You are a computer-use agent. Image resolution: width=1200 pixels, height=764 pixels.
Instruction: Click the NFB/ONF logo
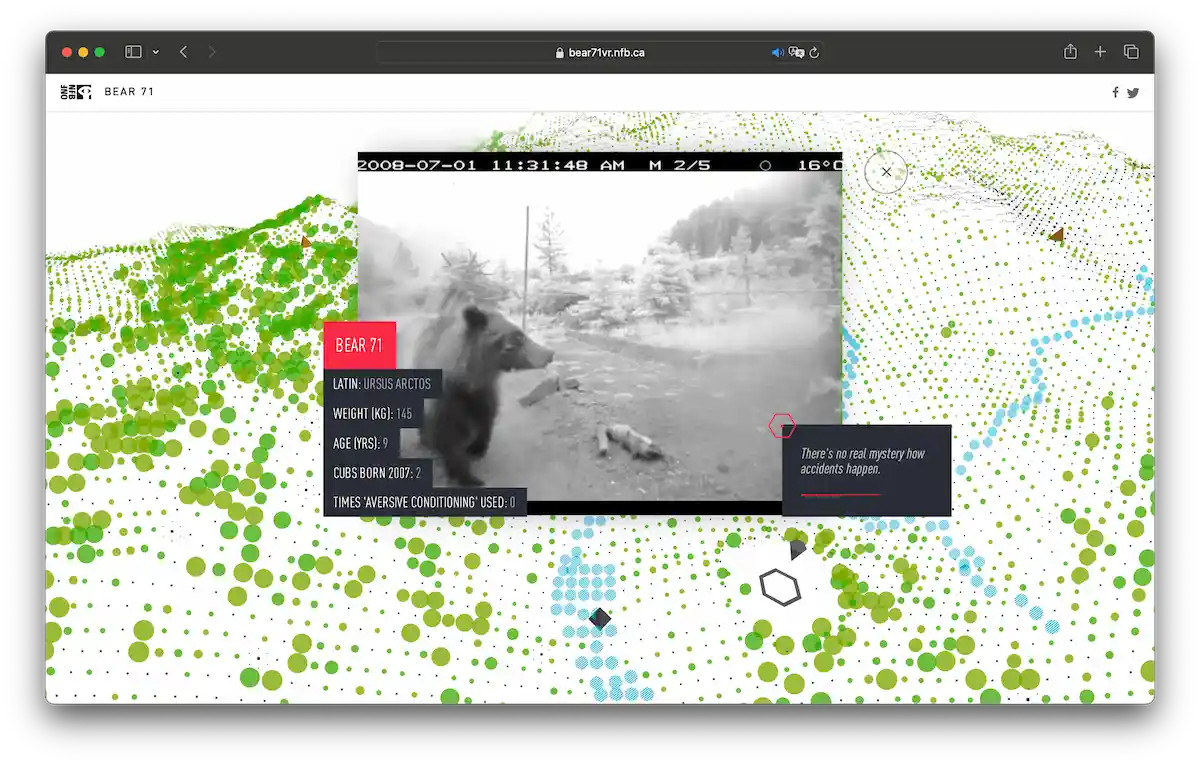pos(74,91)
